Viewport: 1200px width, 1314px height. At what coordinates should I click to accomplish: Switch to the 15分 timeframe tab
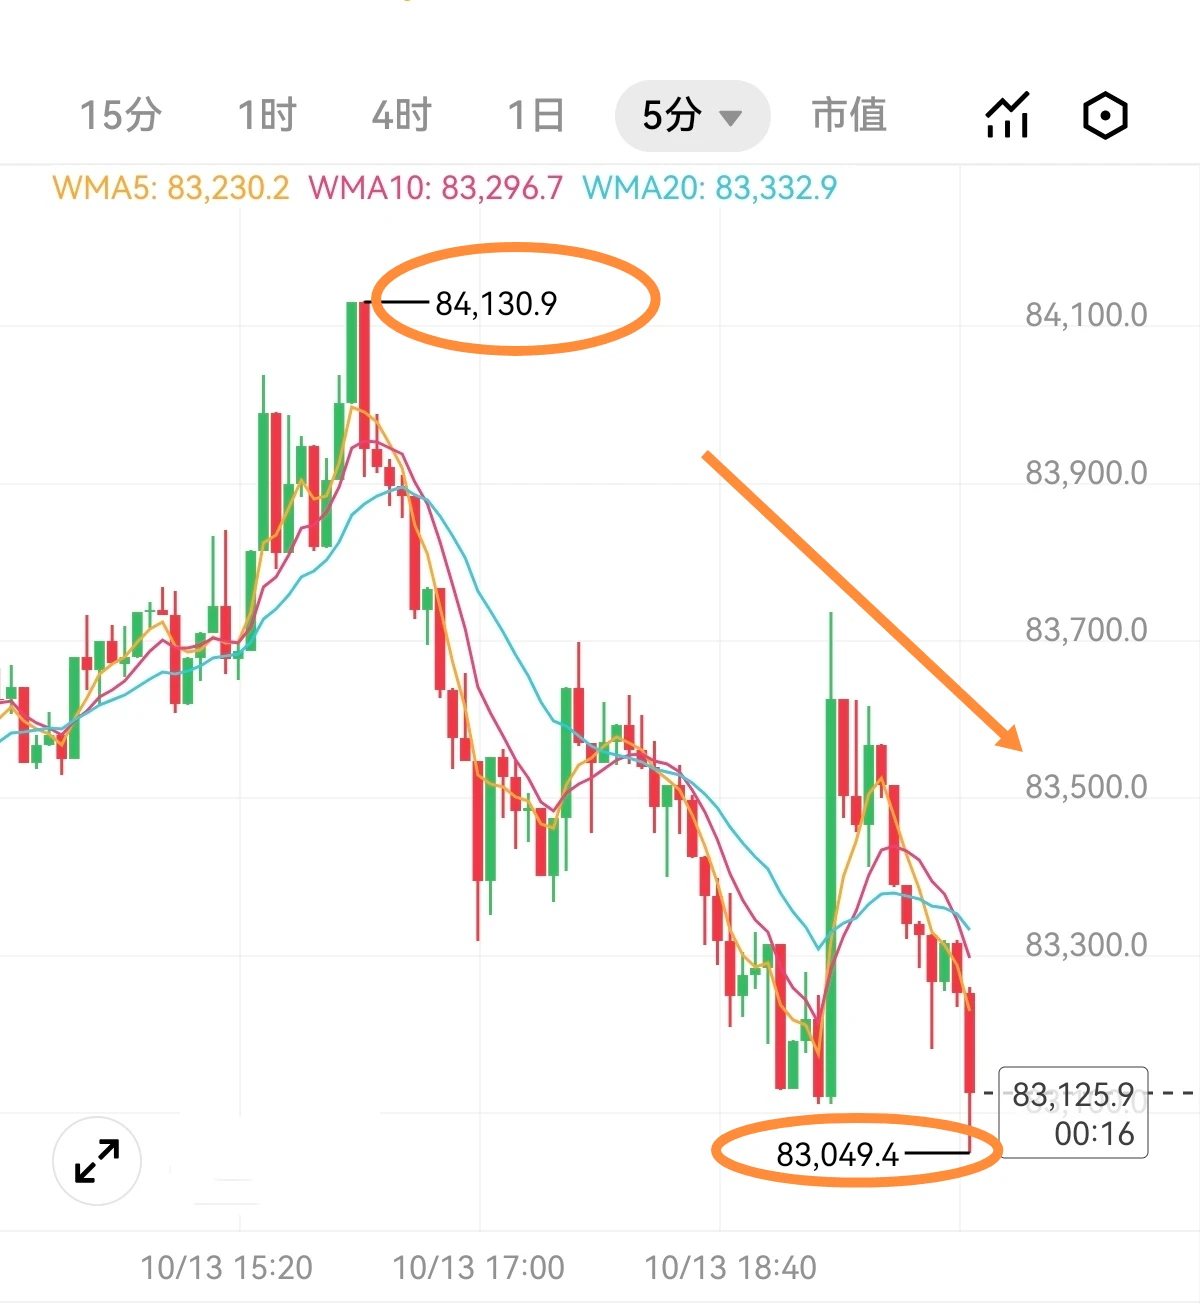[121, 116]
